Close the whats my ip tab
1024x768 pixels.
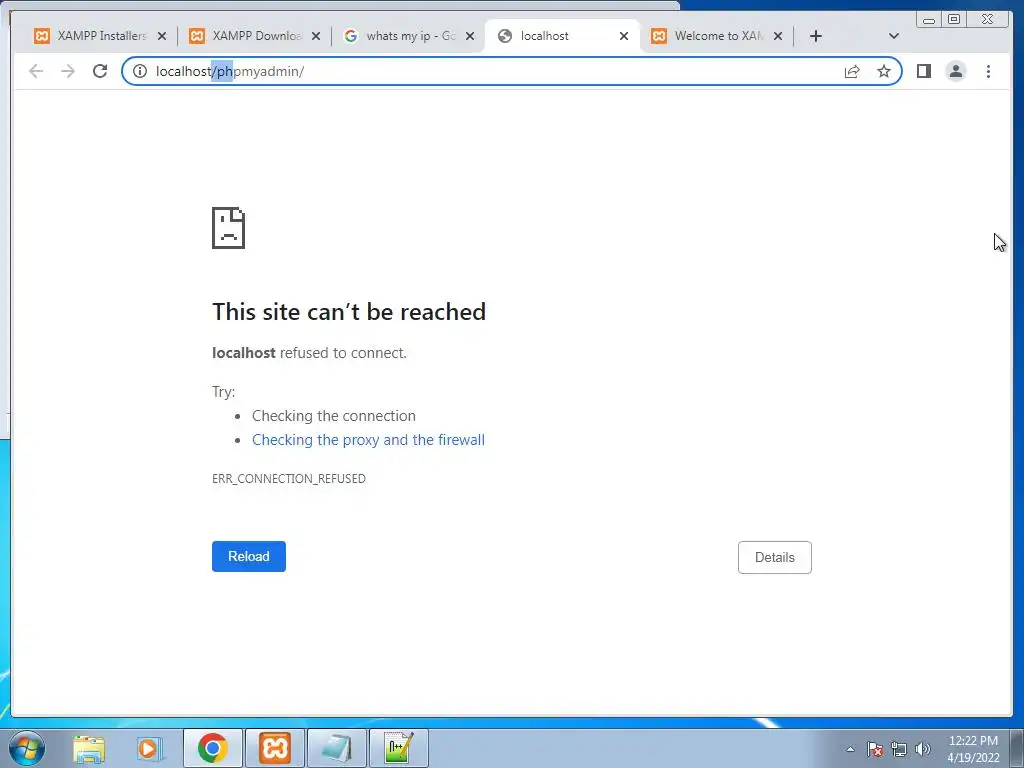click(x=470, y=37)
